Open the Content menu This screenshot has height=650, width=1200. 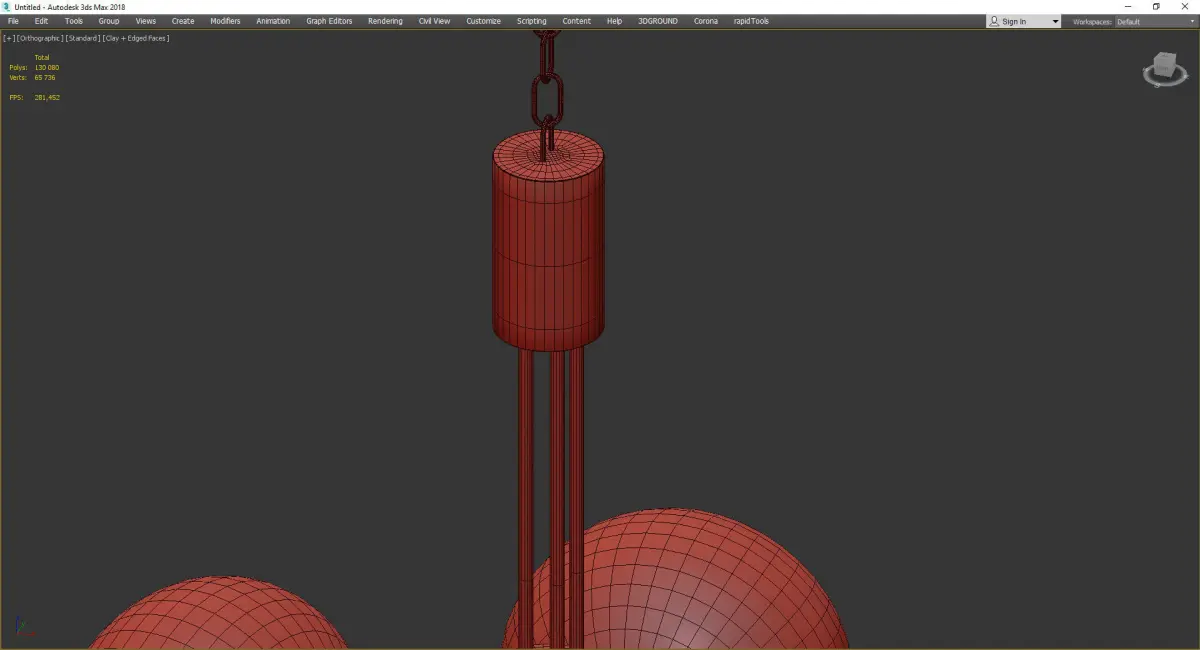[x=577, y=21]
